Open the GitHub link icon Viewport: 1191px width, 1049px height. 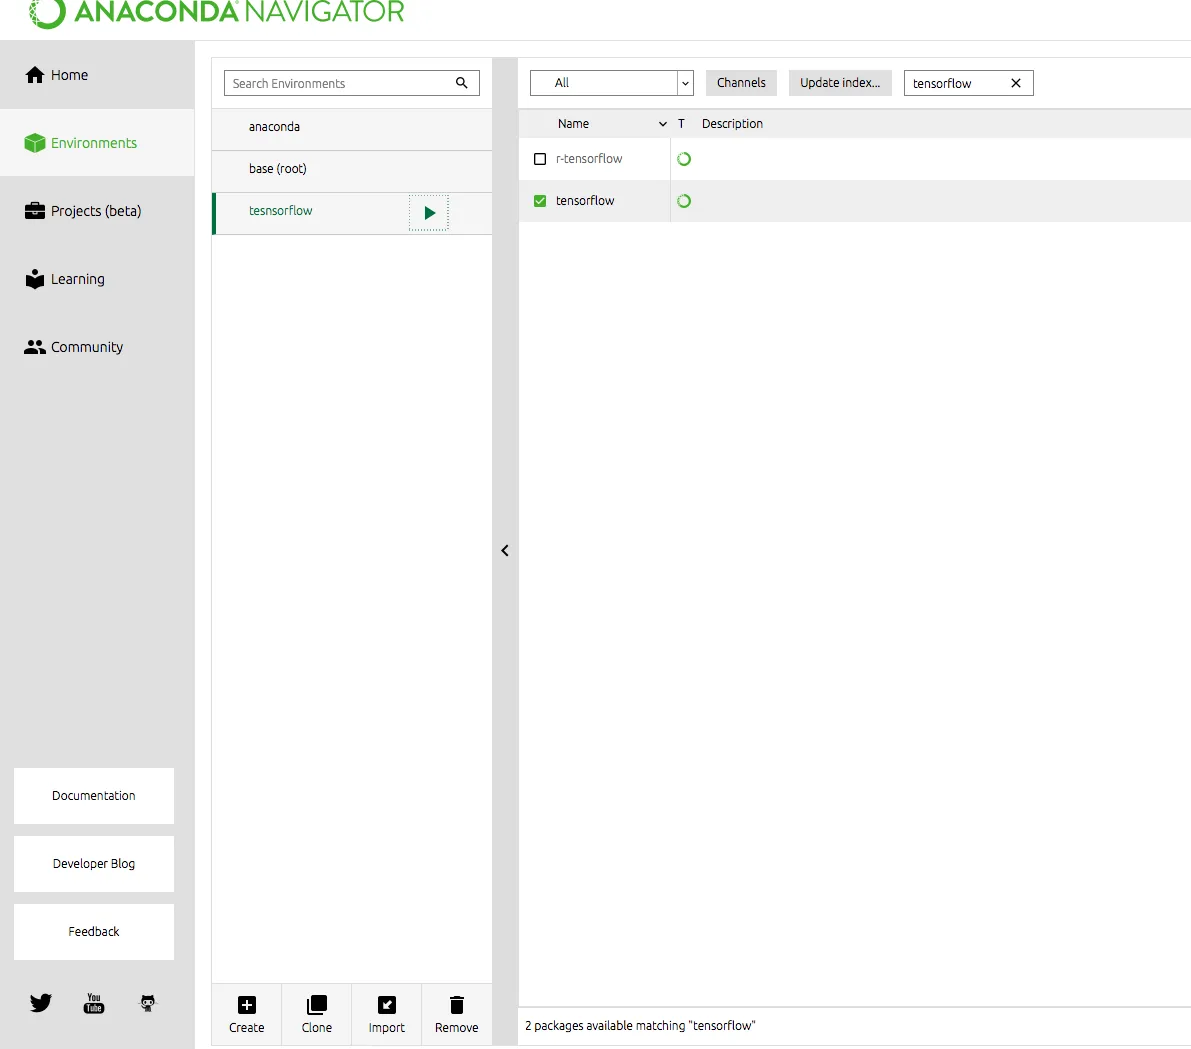[x=148, y=1003]
